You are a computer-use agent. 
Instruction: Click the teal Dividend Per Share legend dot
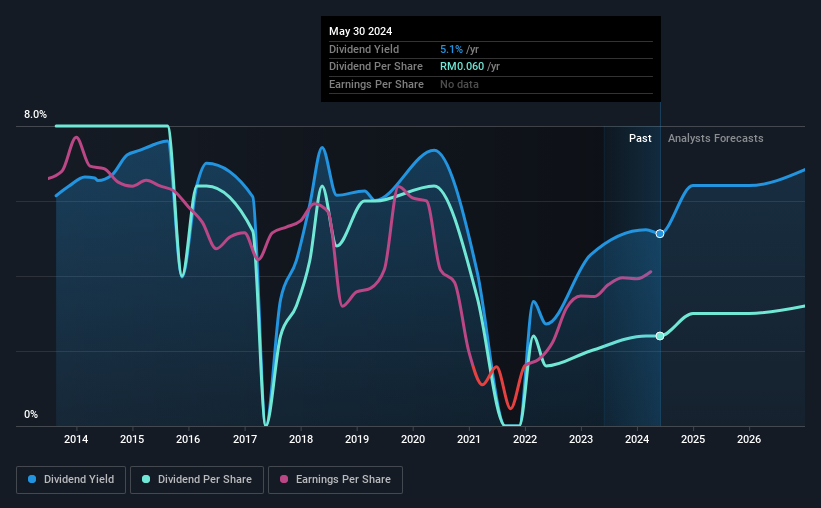tap(146, 479)
